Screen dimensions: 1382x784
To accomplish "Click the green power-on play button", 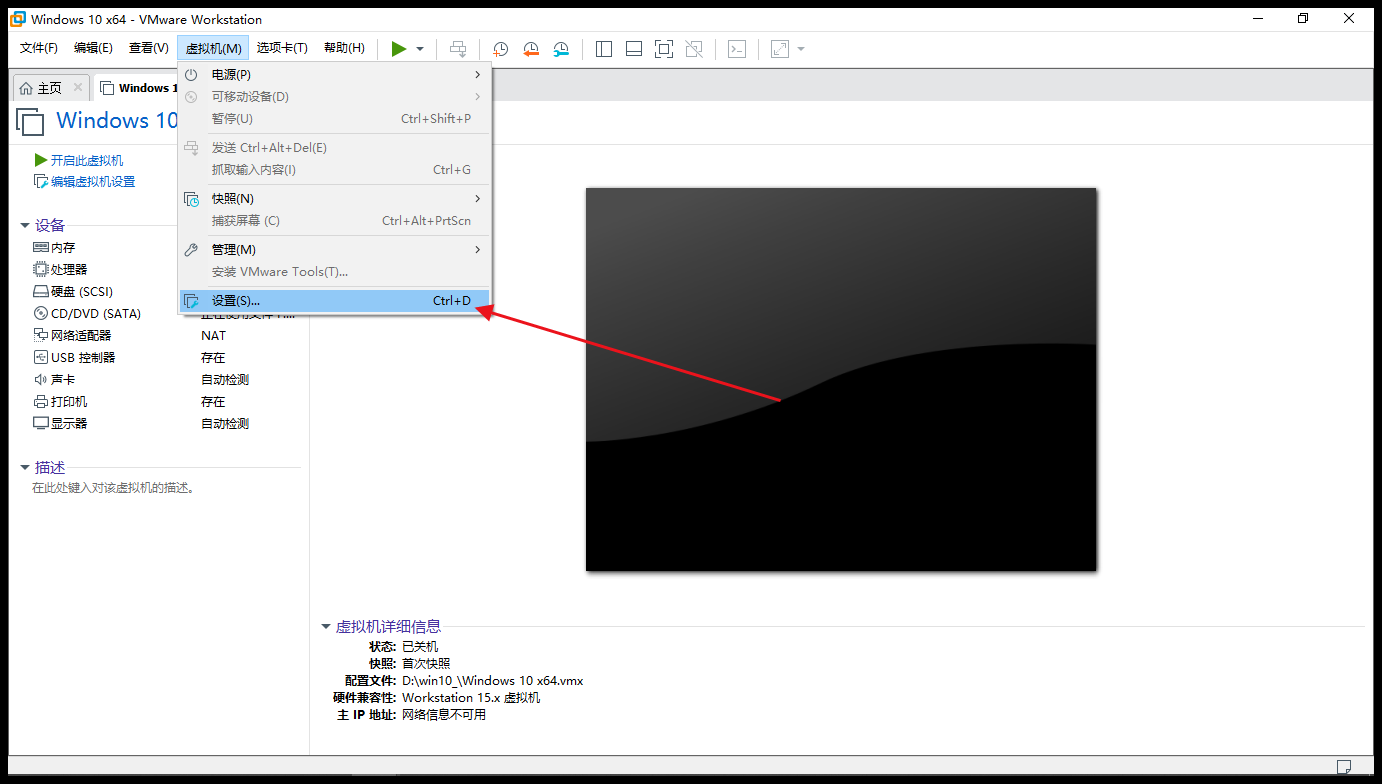I will tap(399, 49).
